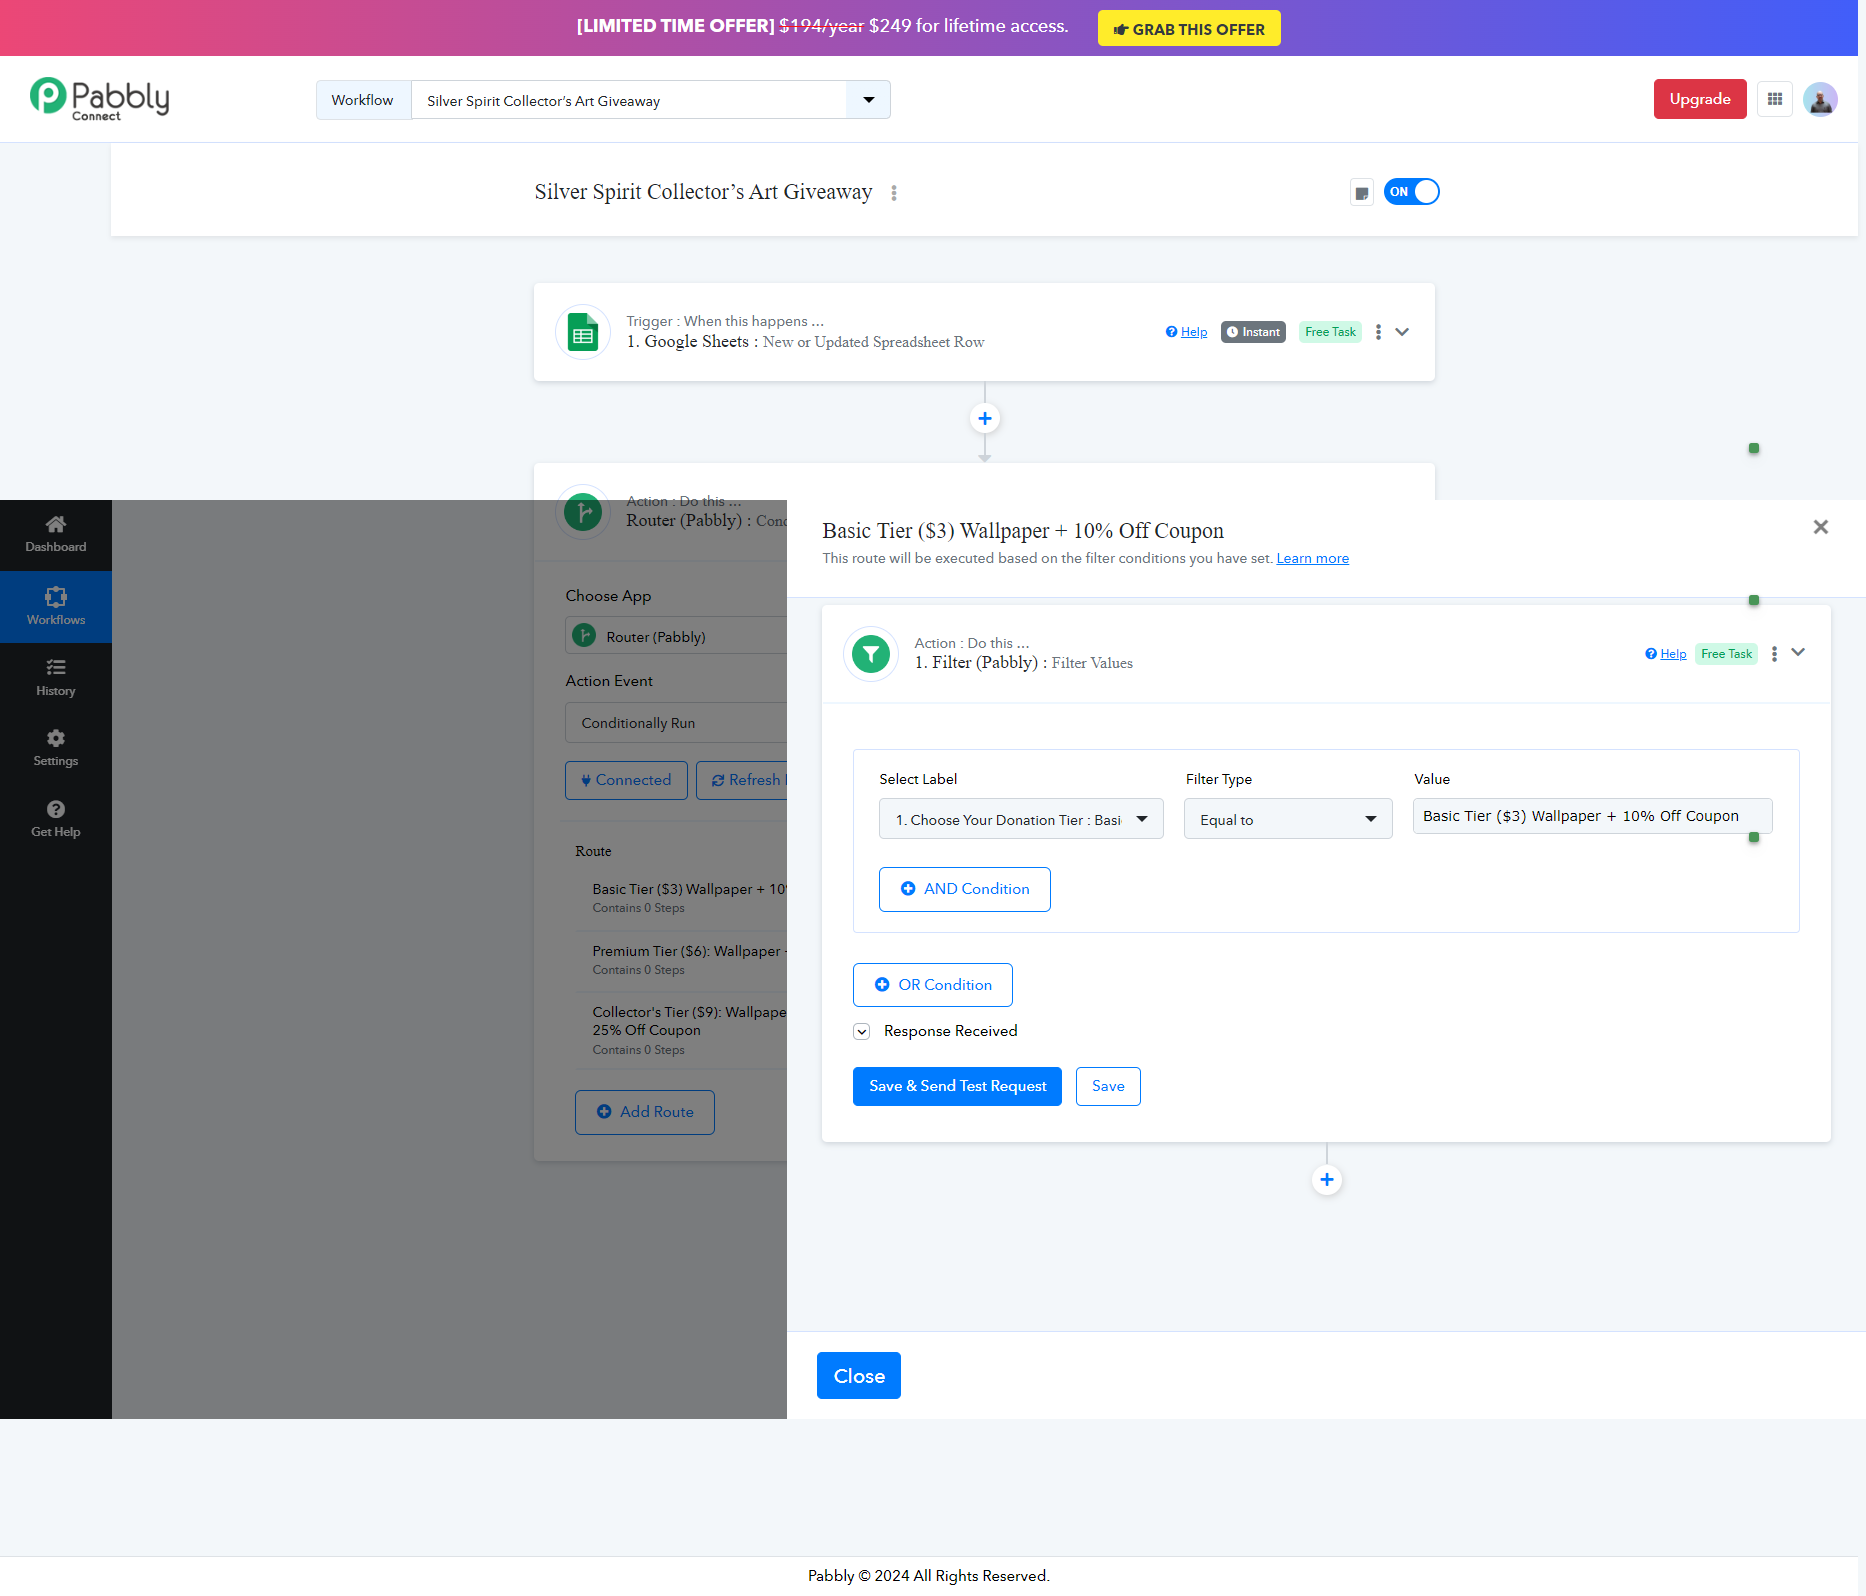Open workflow title three-dot menu
1866x1596 pixels.
click(894, 193)
